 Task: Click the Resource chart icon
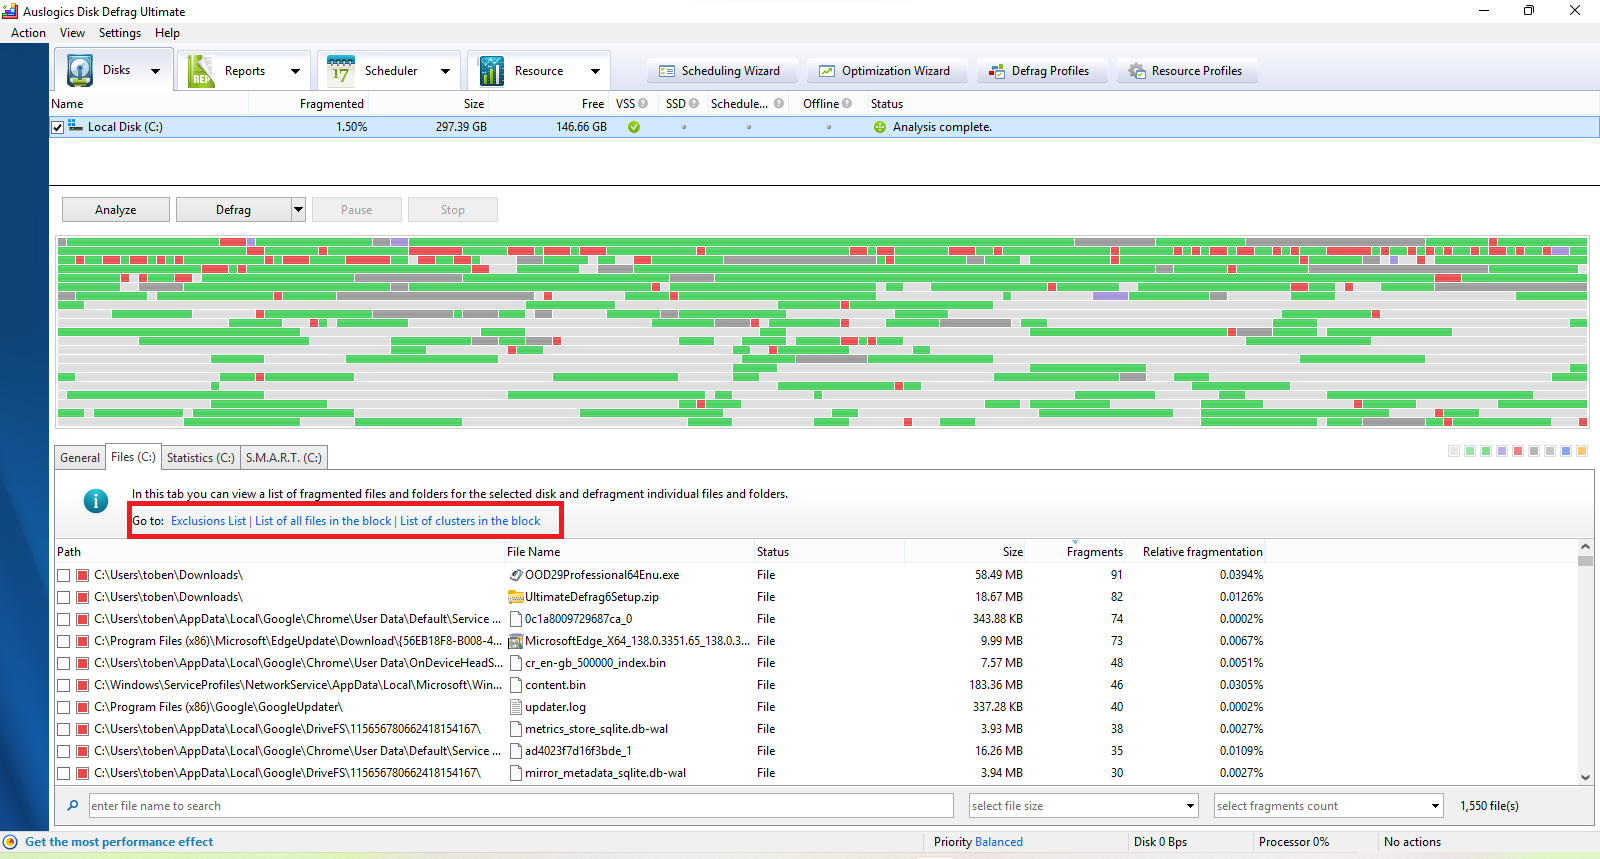pos(491,71)
